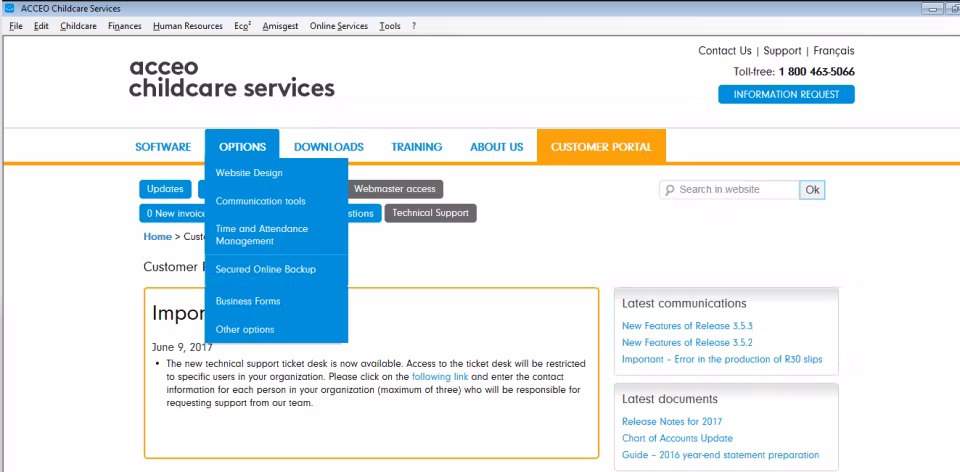Open the Online Services menu
960x472 pixels.
click(338, 26)
